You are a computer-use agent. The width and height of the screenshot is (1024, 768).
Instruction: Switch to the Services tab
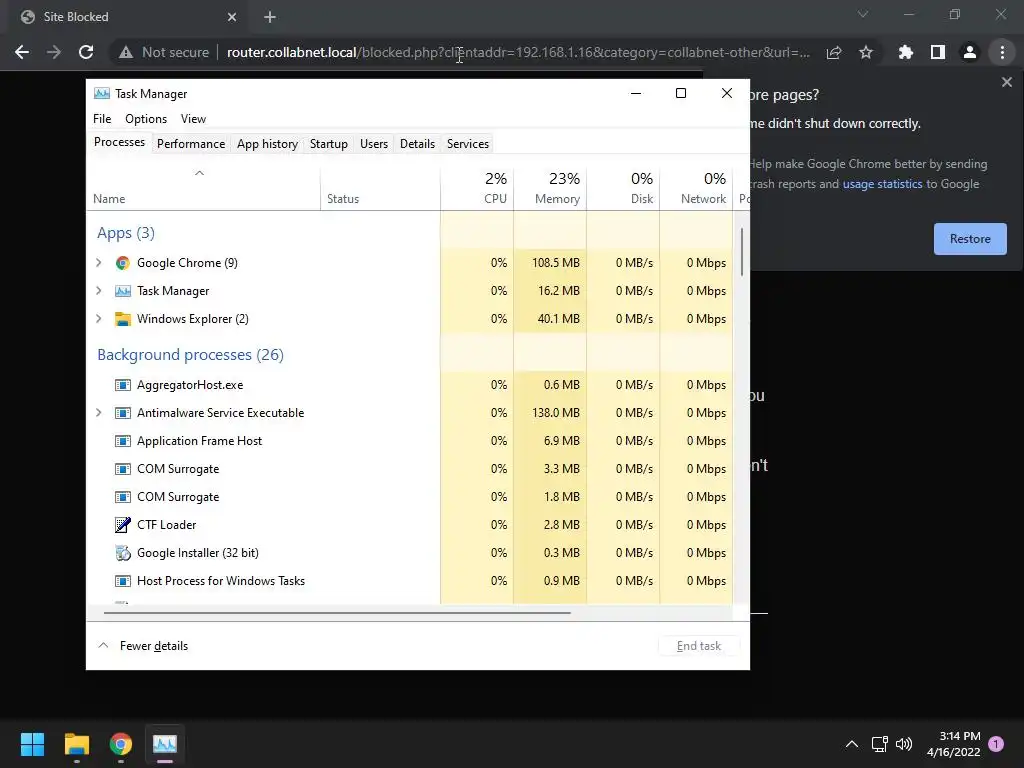click(468, 144)
